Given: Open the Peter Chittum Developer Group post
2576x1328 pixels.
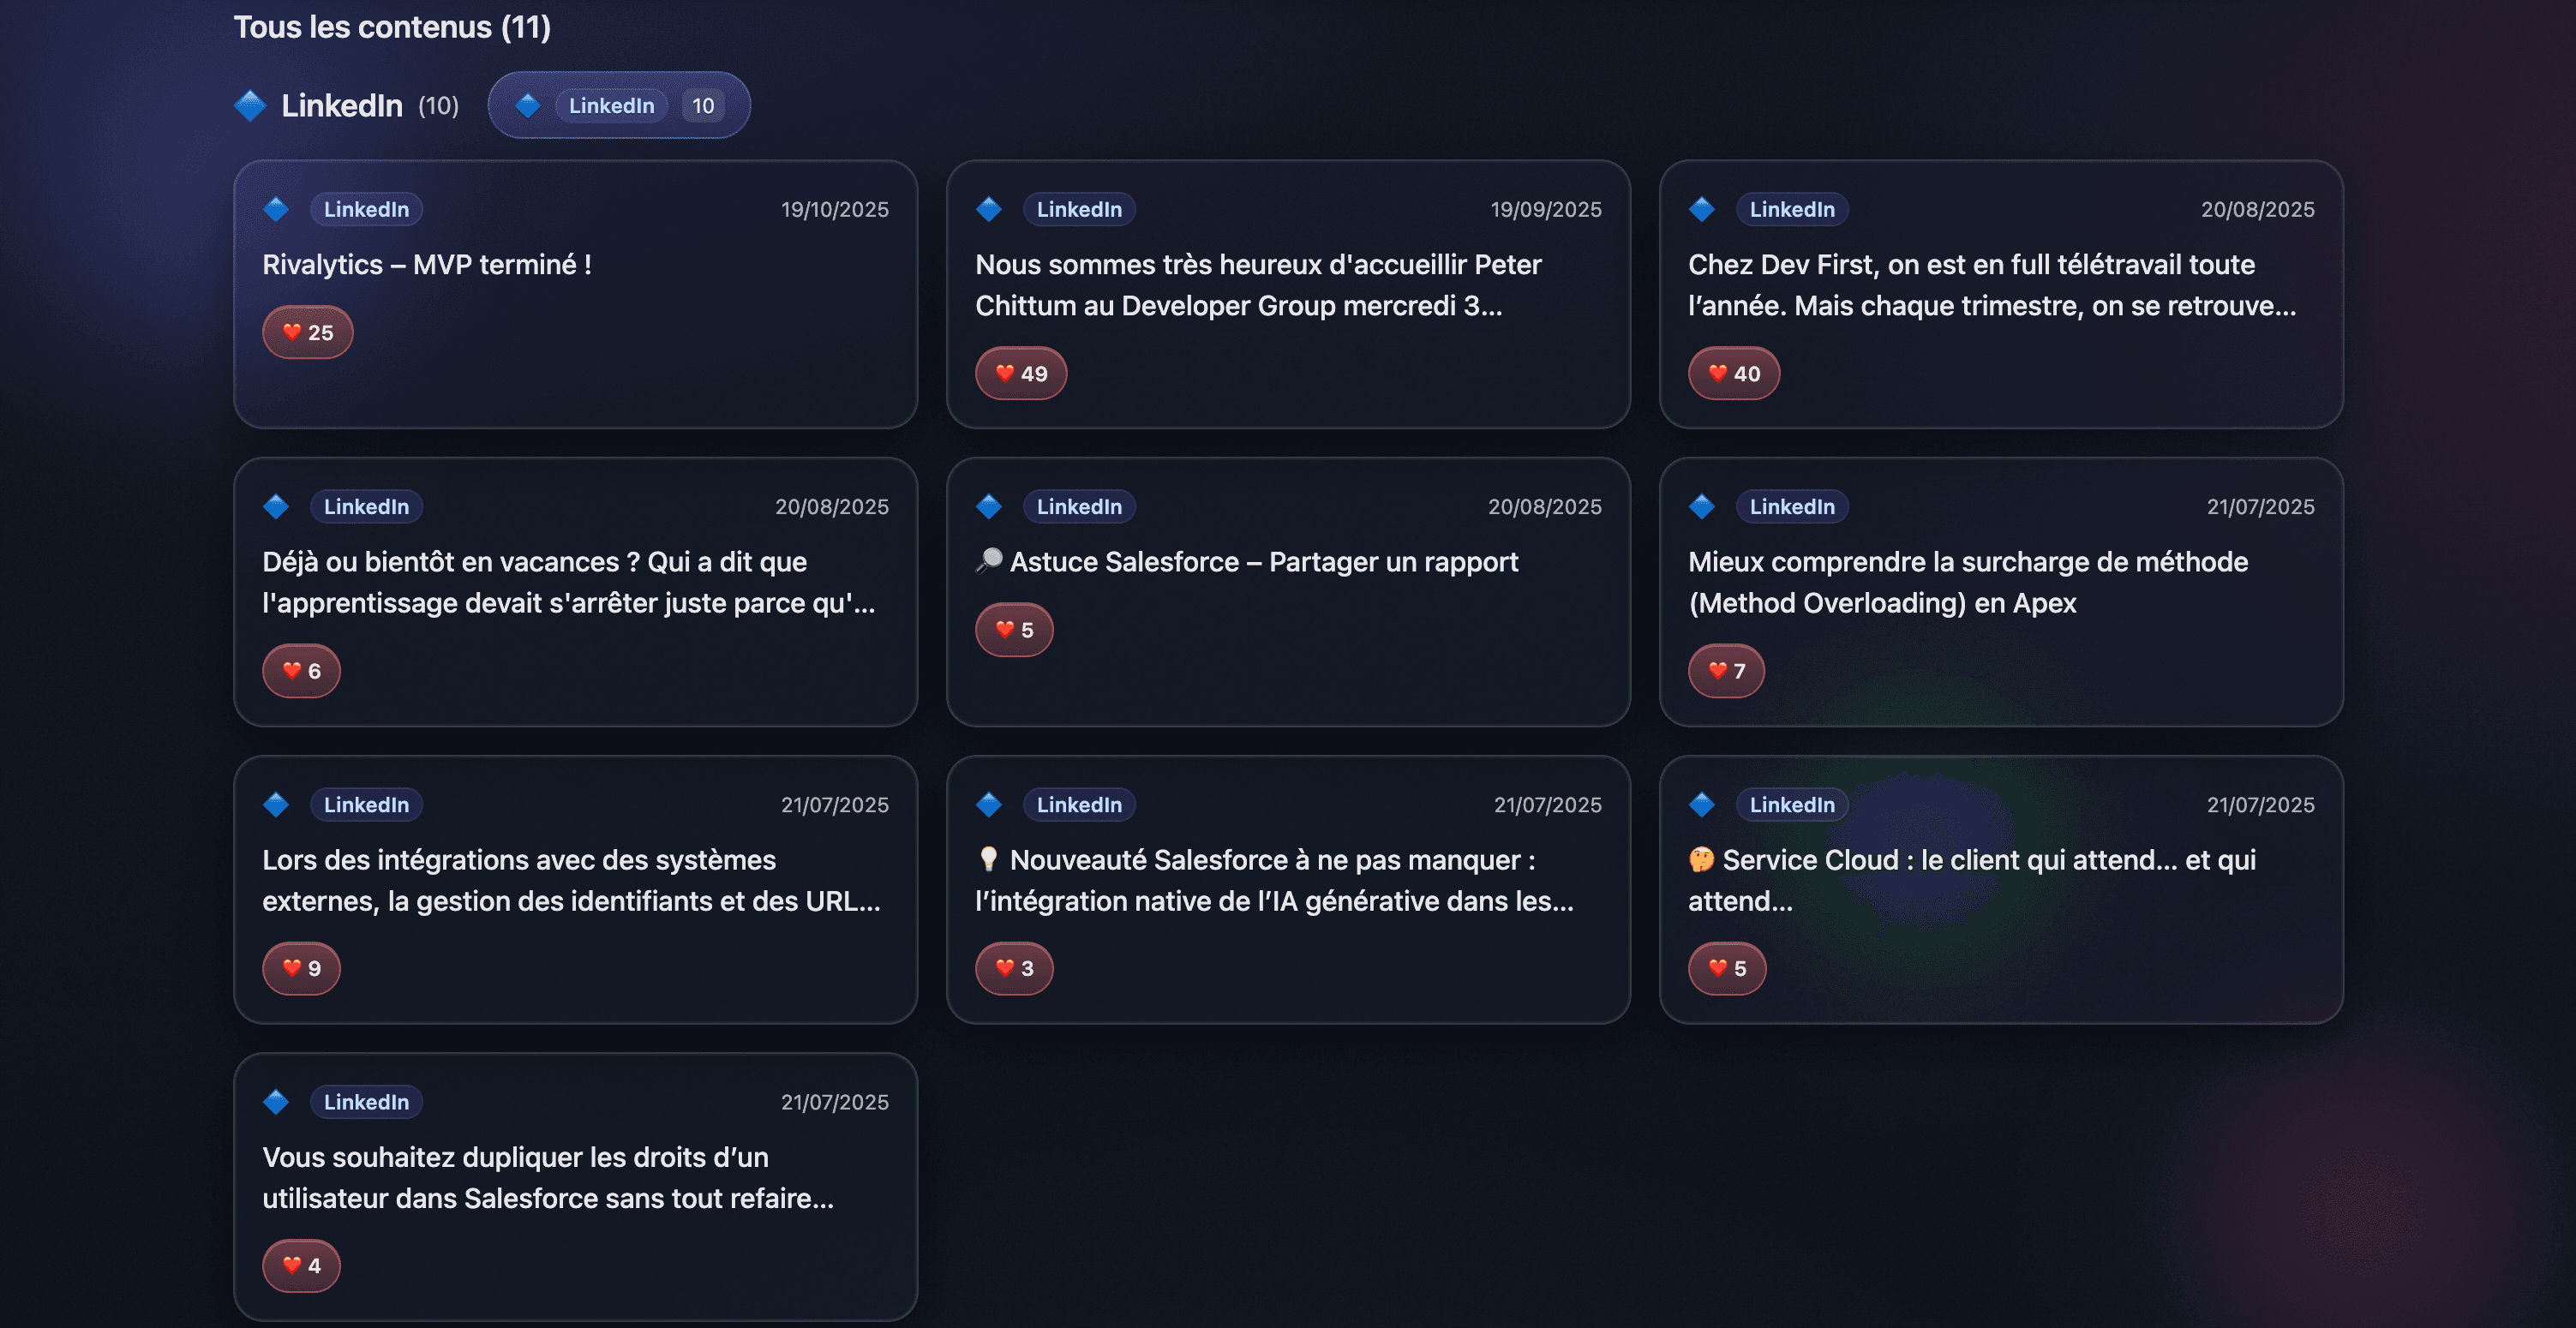Looking at the screenshot, I should coord(1257,285).
